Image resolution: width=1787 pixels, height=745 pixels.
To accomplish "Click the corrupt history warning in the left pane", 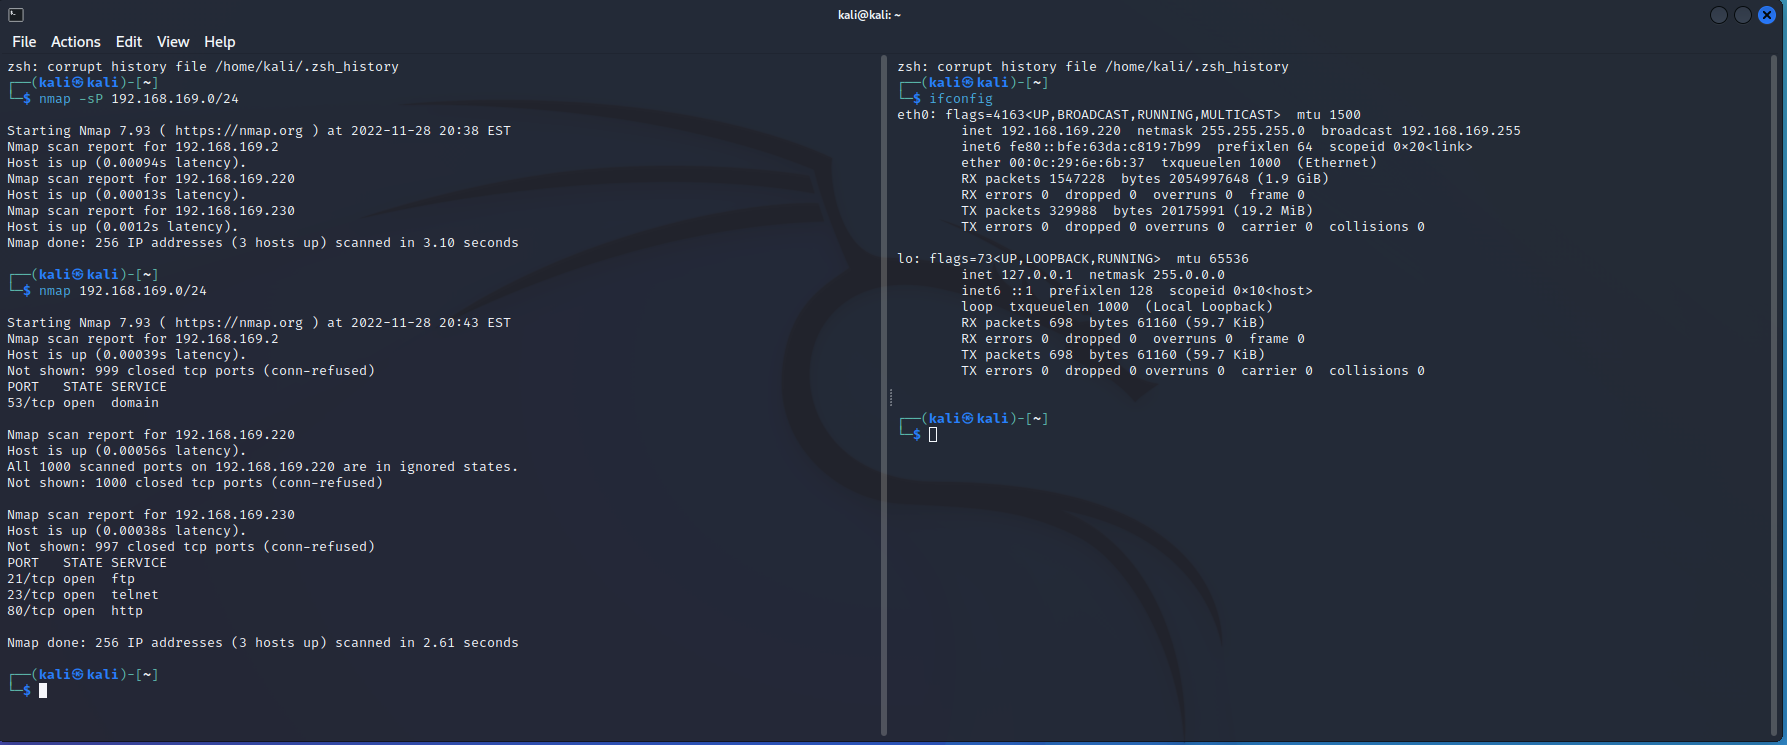I will [x=203, y=67].
